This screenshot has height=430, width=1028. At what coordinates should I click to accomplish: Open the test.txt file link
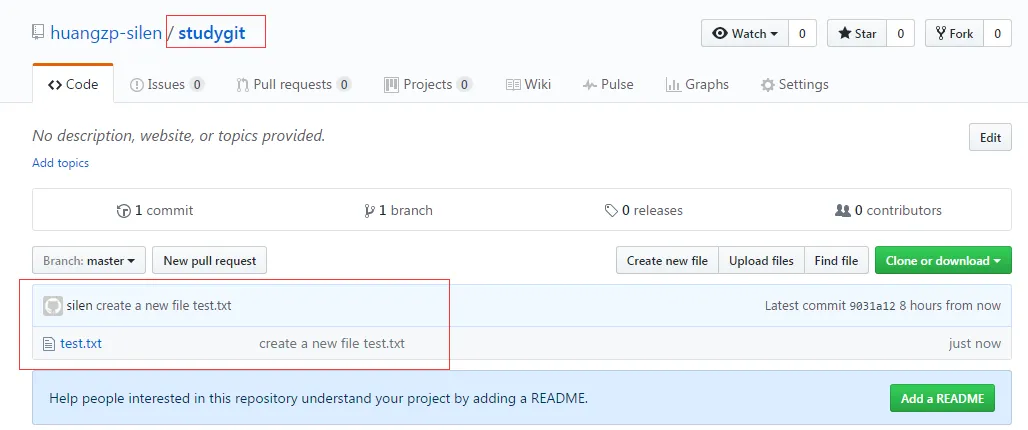click(81, 344)
